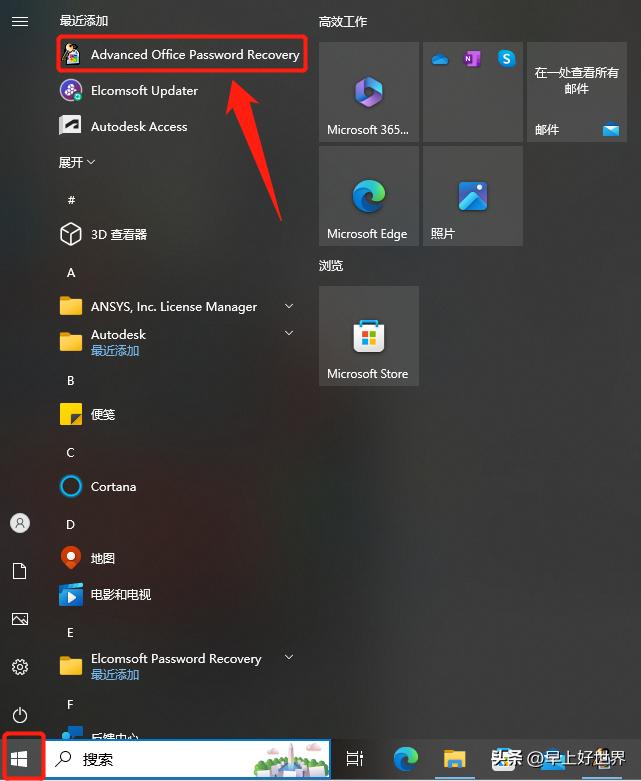Open the Microsoft Edge tile
This screenshot has width=641, height=781.
tap(369, 196)
